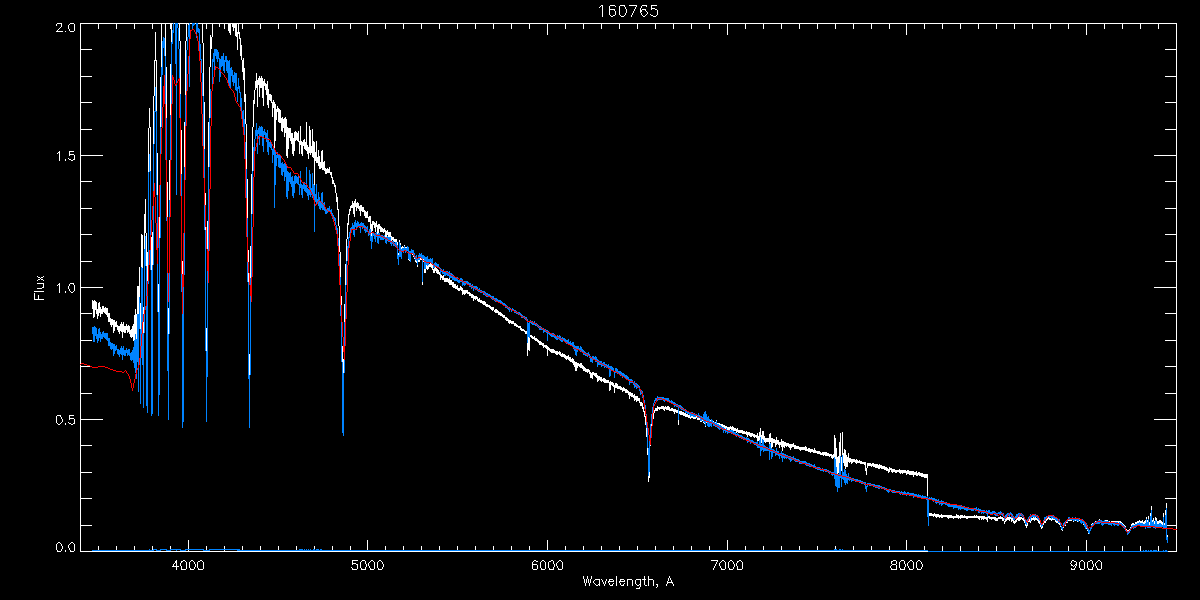Click the 4000 wavelength tick label
The width and height of the screenshot is (1200, 600).
point(187,564)
